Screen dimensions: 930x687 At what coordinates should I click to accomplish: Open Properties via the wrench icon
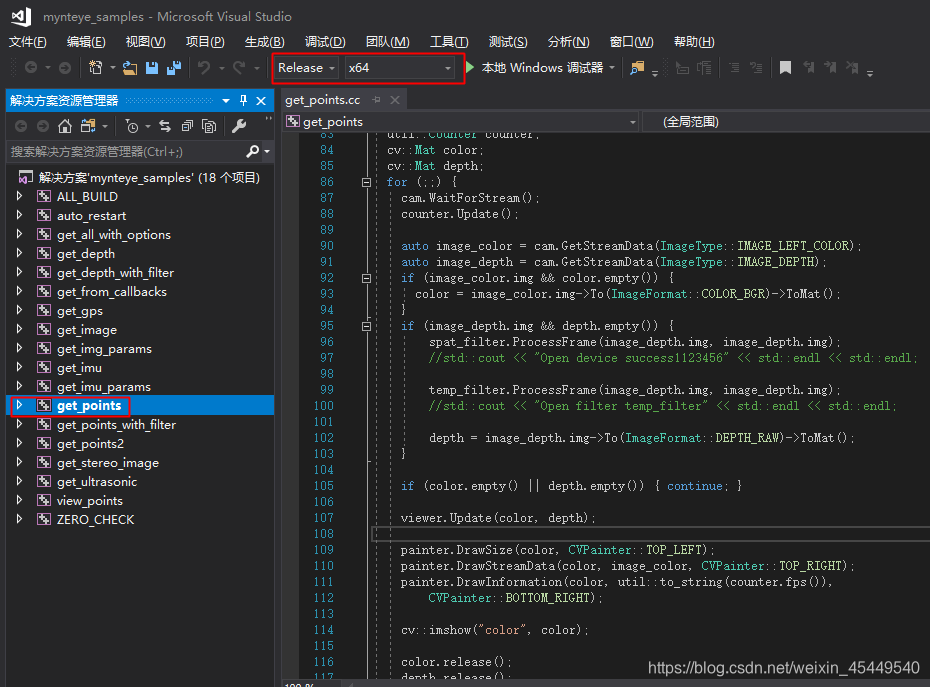(x=238, y=126)
